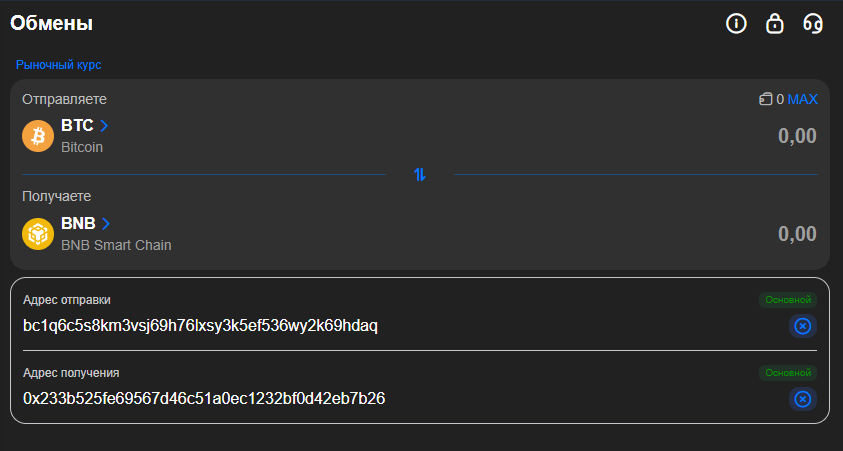Swap currencies with the arrows icon
This screenshot has width=843, height=451.
420,175
